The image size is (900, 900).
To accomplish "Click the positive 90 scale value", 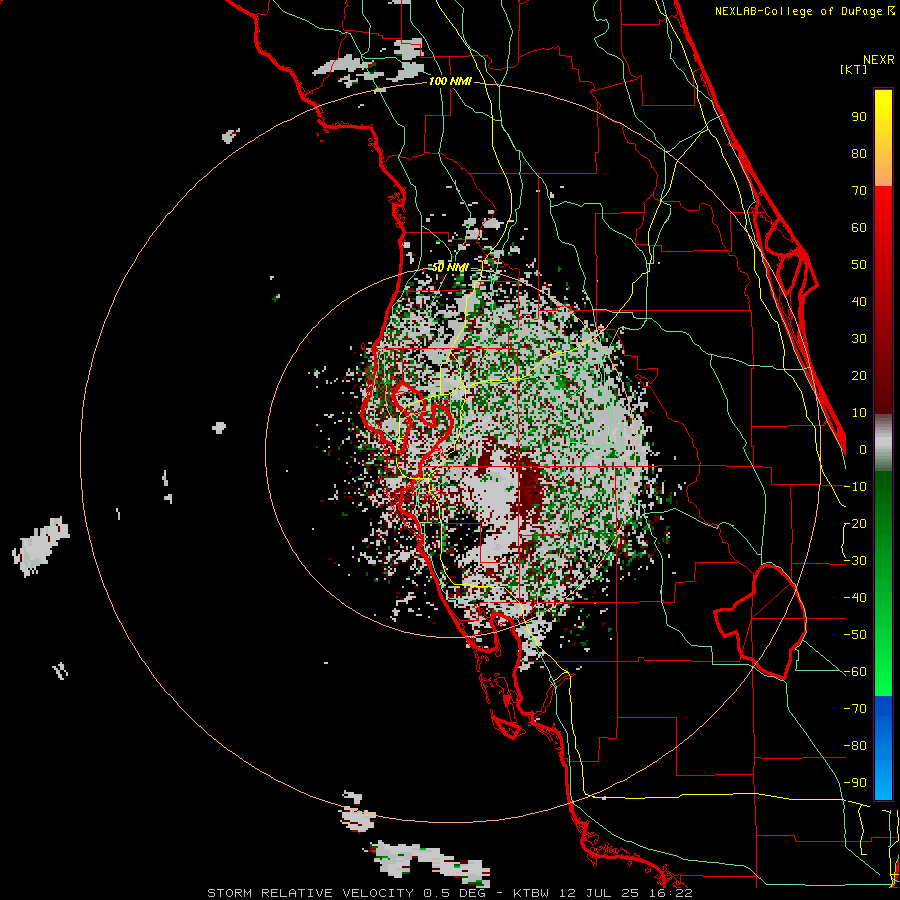I will tap(859, 117).
